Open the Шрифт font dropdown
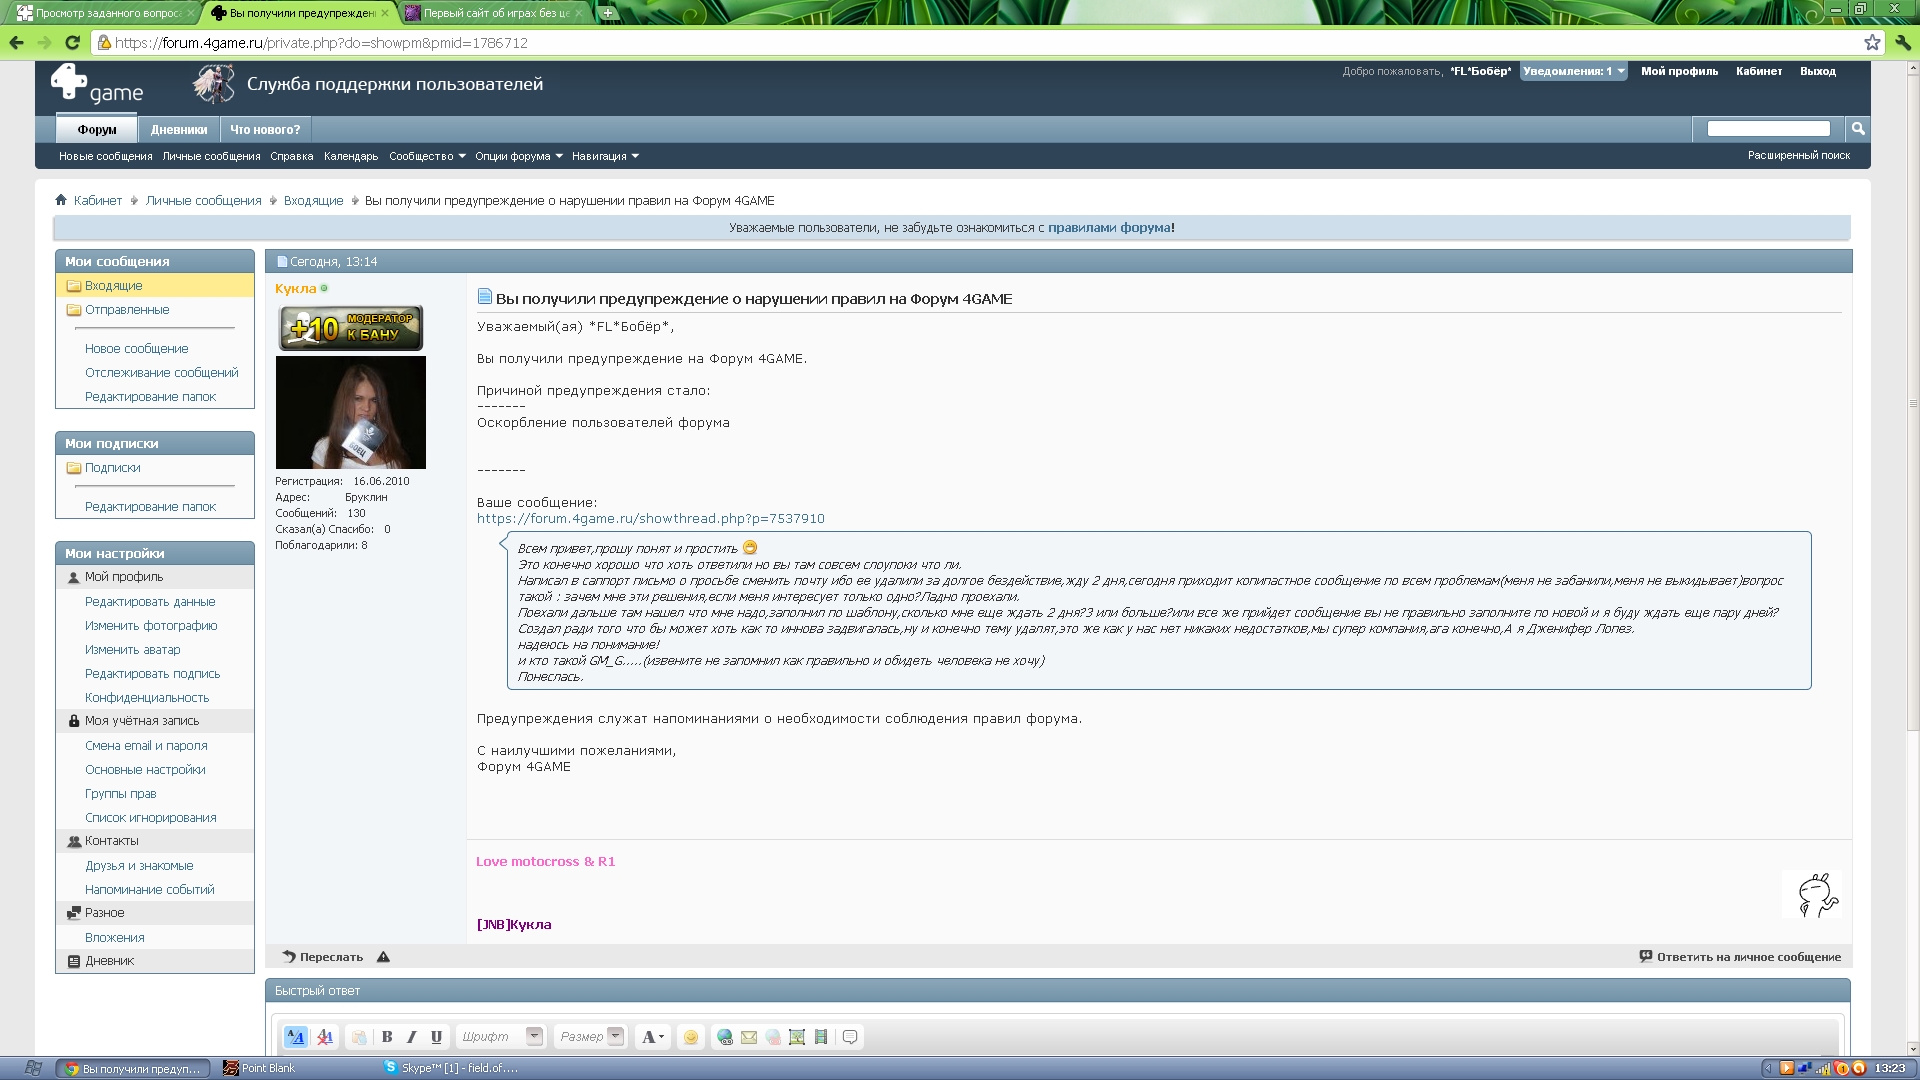Image resolution: width=1920 pixels, height=1080 pixels. (x=534, y=1036)
